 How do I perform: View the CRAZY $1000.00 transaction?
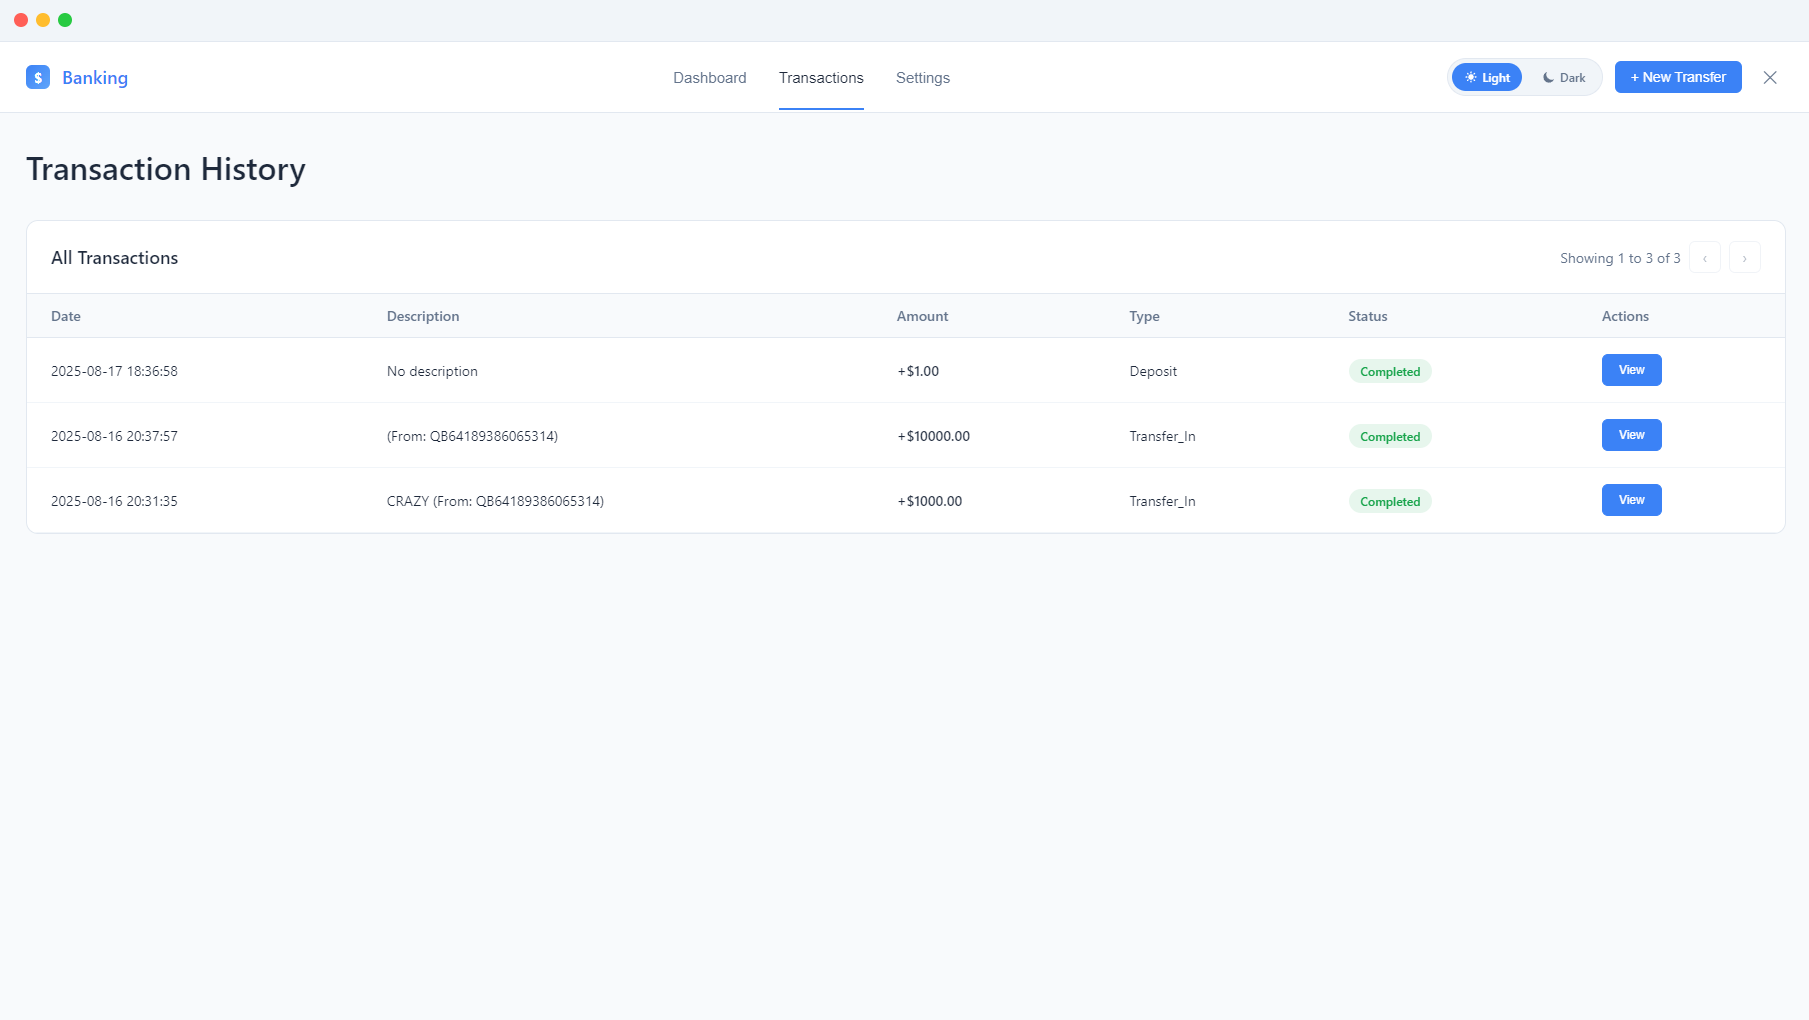point(1631,500)
